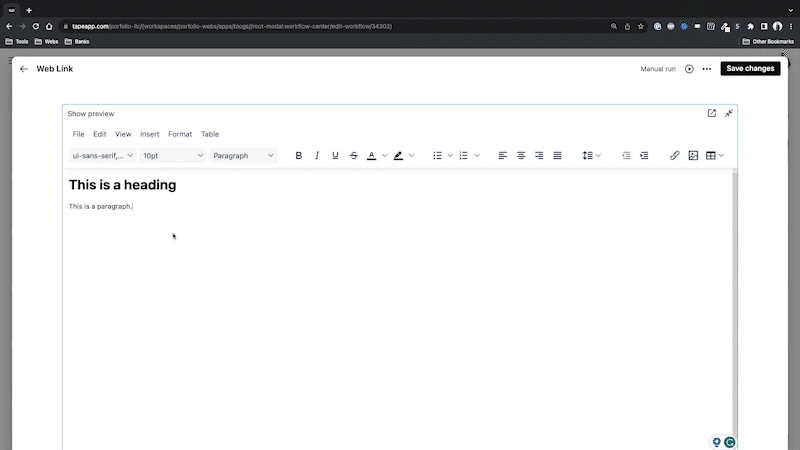Toggle underline formatting
This screenshot has width=800, height=450.
coord(335,156)
